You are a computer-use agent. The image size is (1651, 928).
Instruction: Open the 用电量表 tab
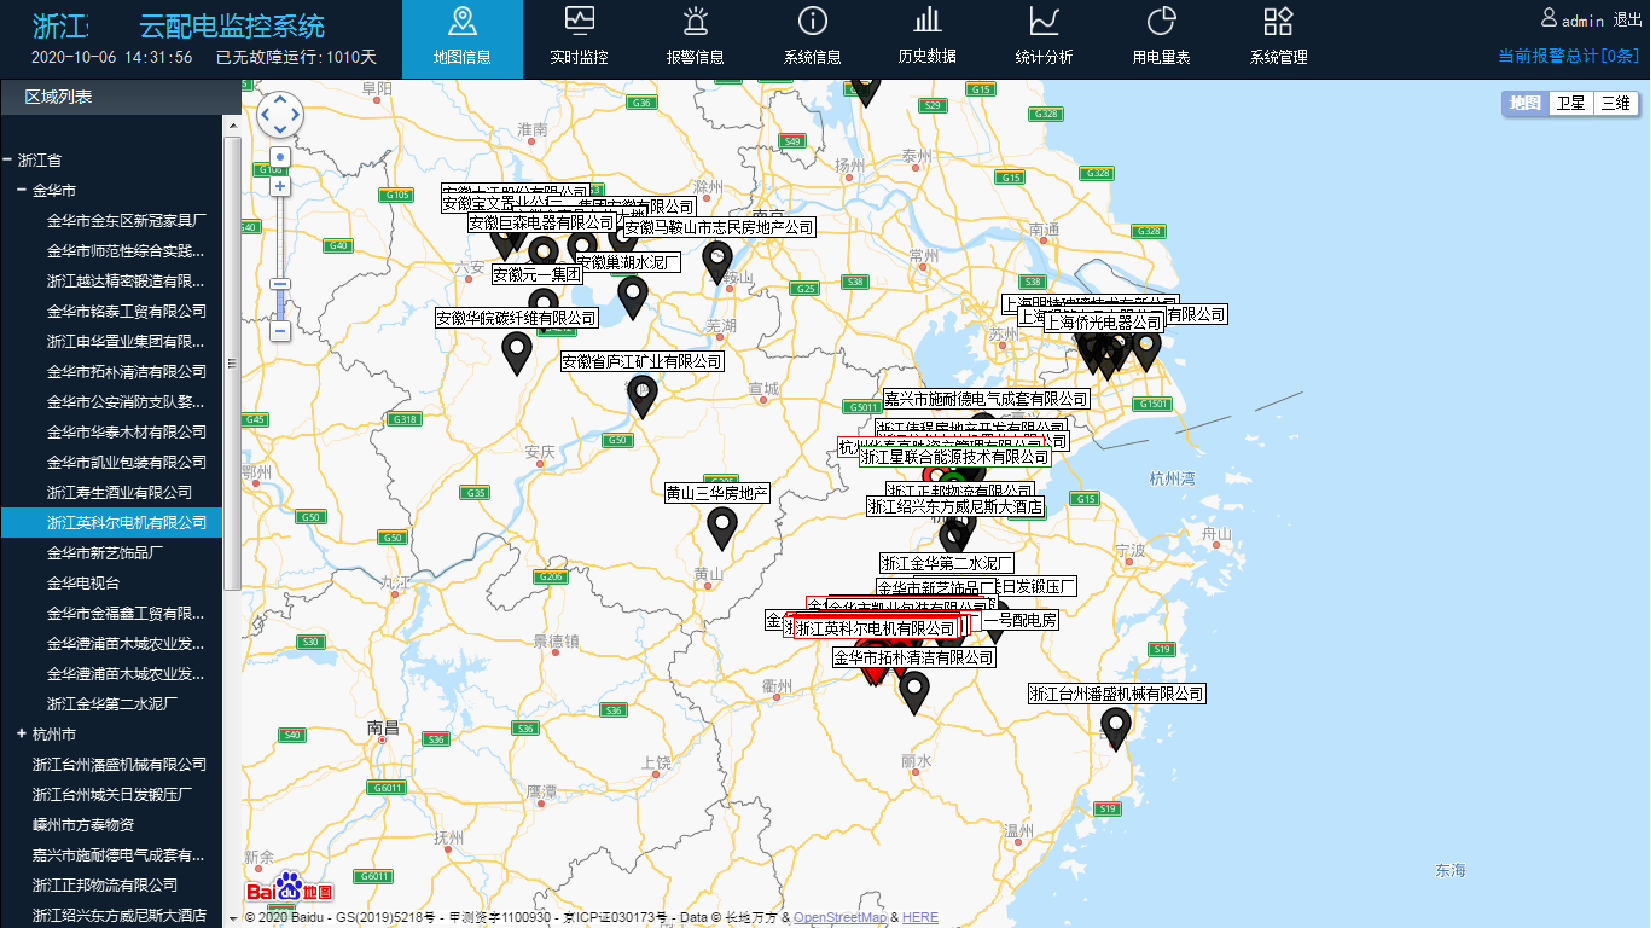pyautogui.click(x=1161, y=39)
